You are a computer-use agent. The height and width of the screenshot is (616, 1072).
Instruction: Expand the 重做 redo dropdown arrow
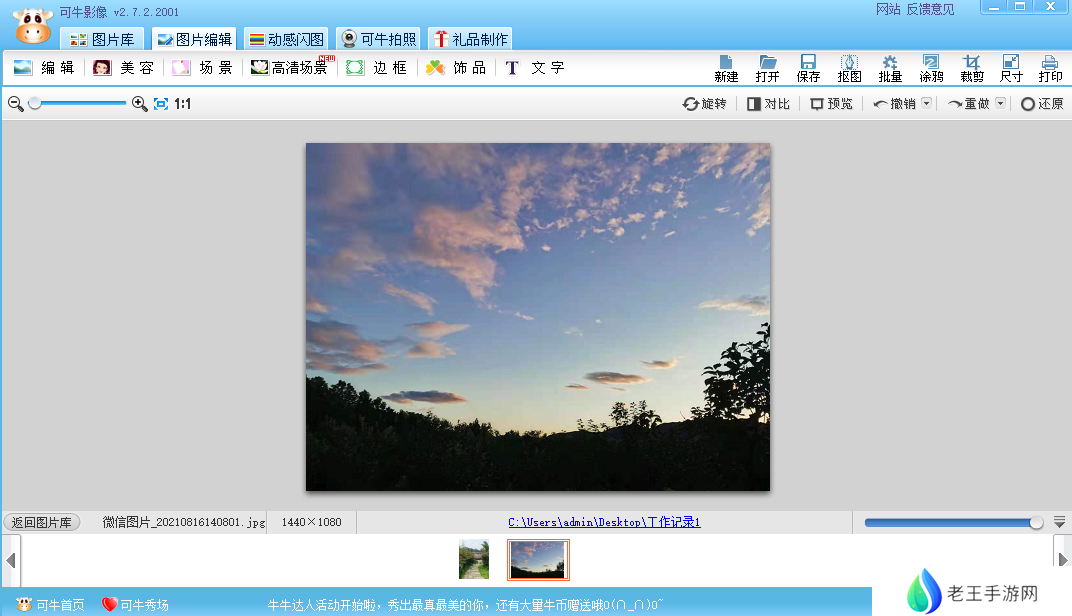coord(1000,103)
